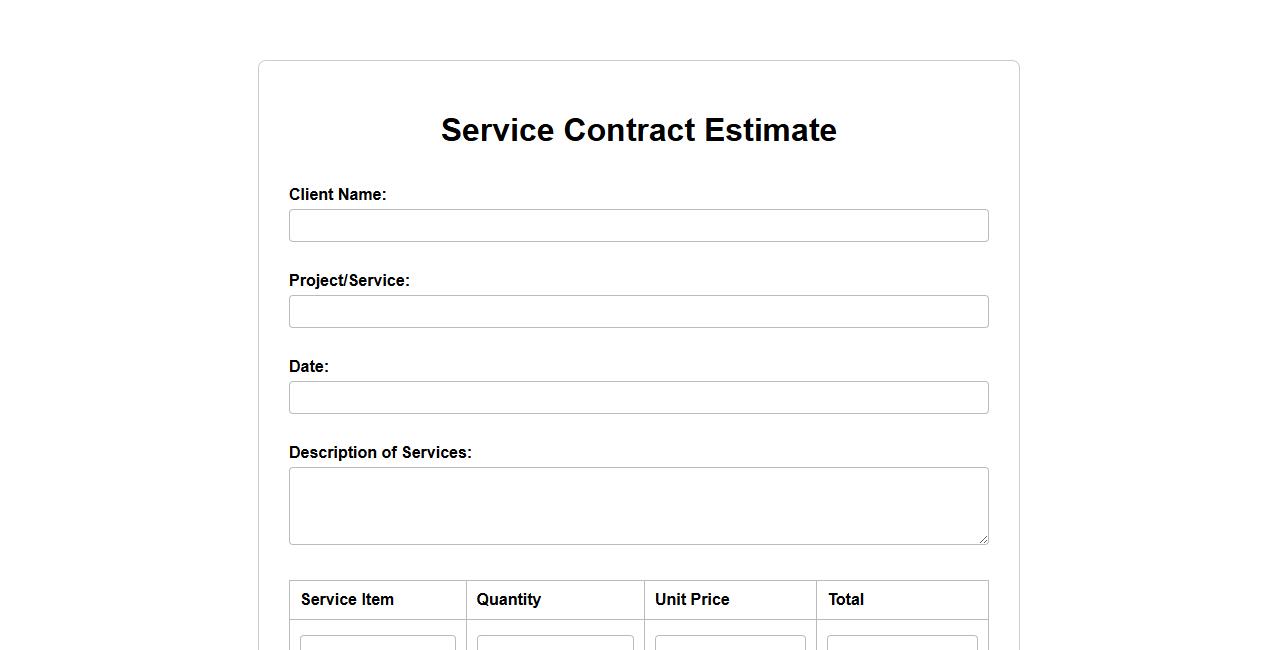Click the Client Name input field

(x=638, y=226)
